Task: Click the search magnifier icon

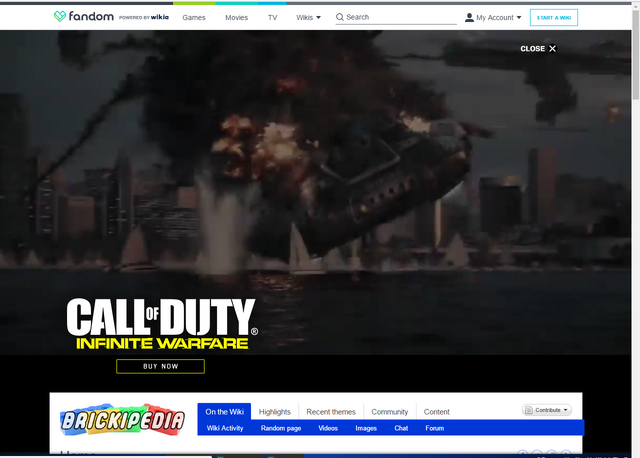Action: (340, 17)
